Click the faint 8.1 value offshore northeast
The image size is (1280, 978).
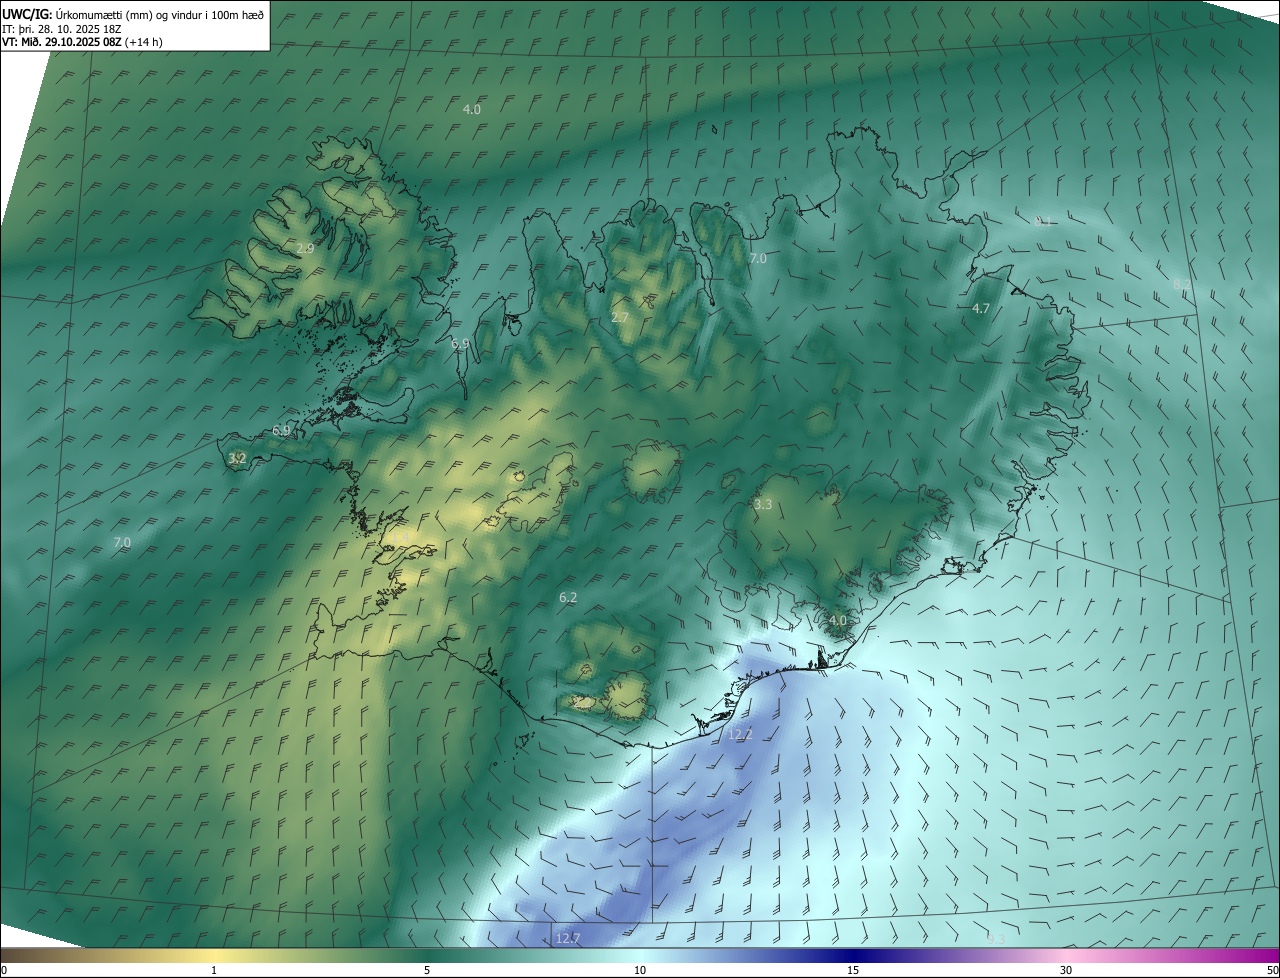click(x=1043, y=222)
